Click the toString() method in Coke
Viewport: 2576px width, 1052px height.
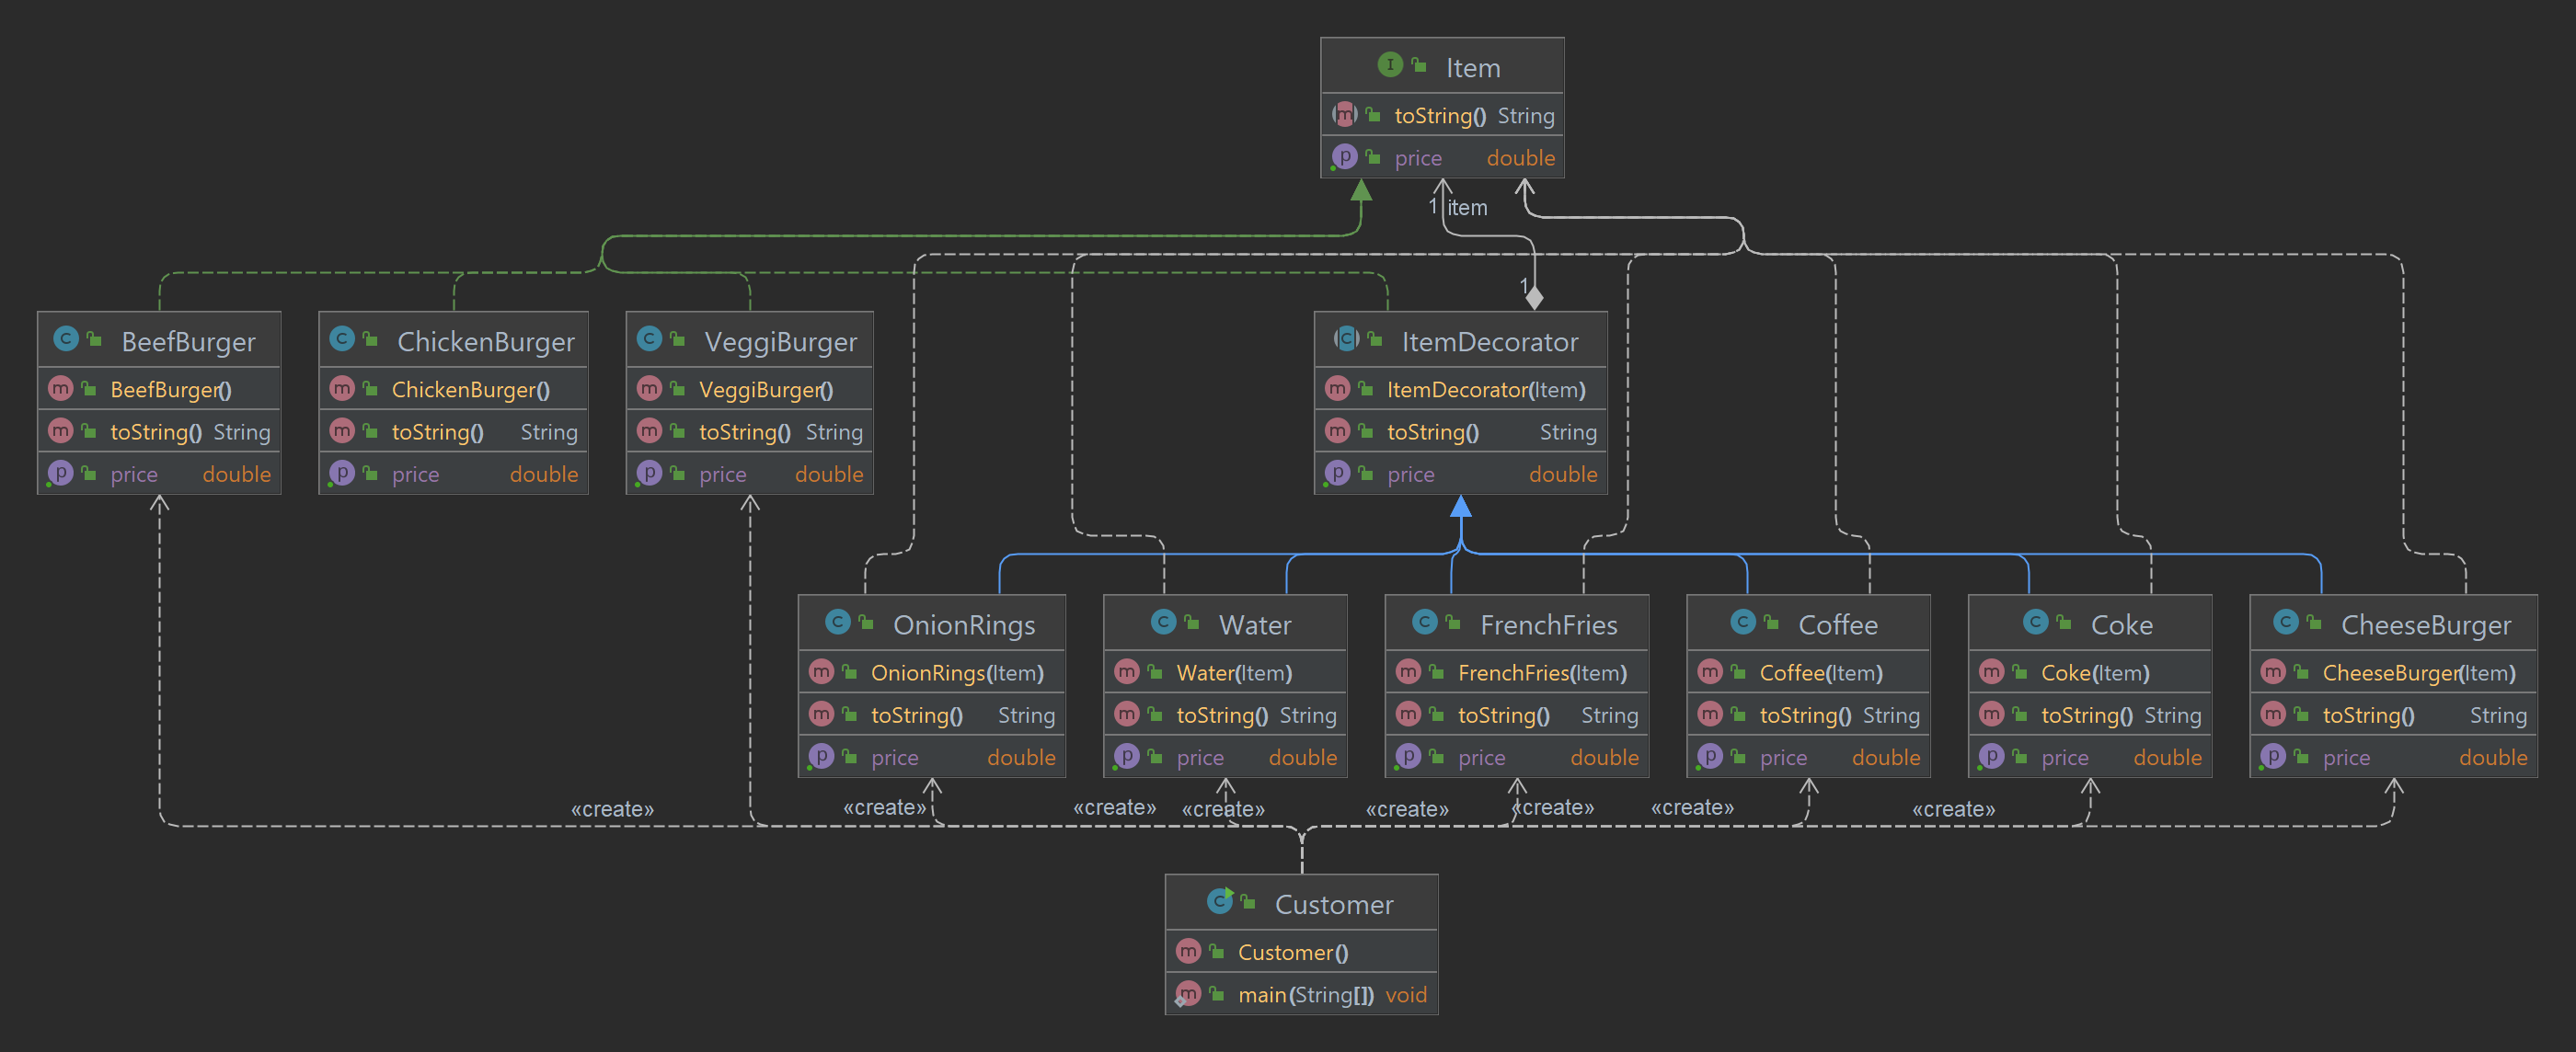2086,715
